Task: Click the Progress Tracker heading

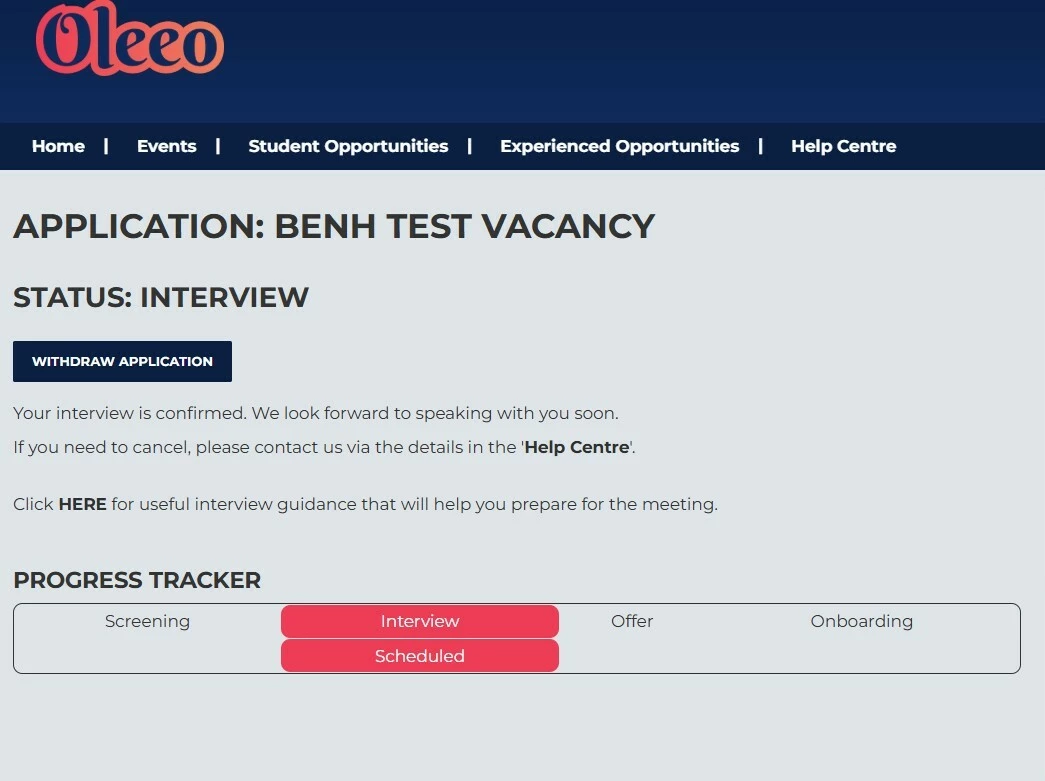Action: (x=137, y=580)
